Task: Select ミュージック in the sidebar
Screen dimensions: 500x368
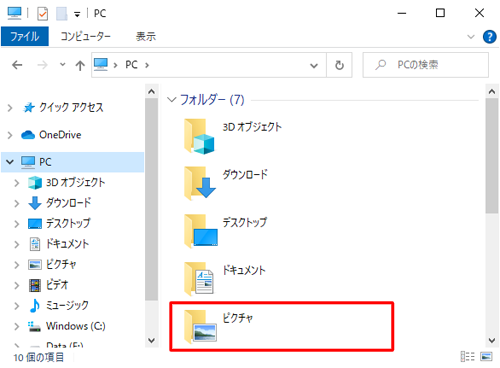Action: (x=67, y=305)
